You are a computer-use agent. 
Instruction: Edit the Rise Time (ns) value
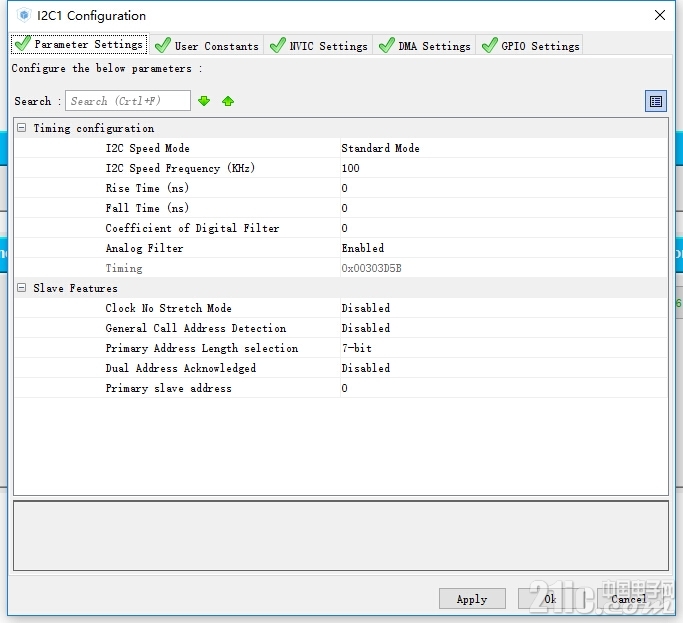pyautogui.click(x=503, y=188)
